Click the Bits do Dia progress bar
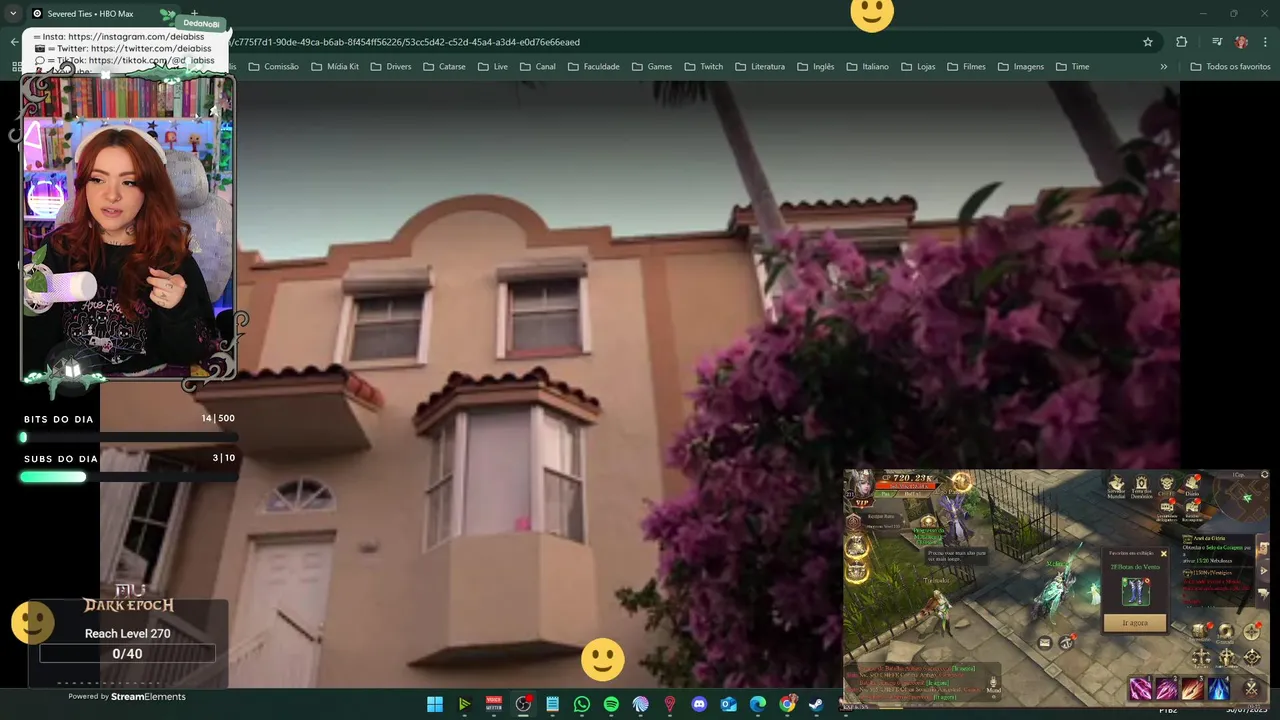The image size is (1280, 720). [129, 437]
